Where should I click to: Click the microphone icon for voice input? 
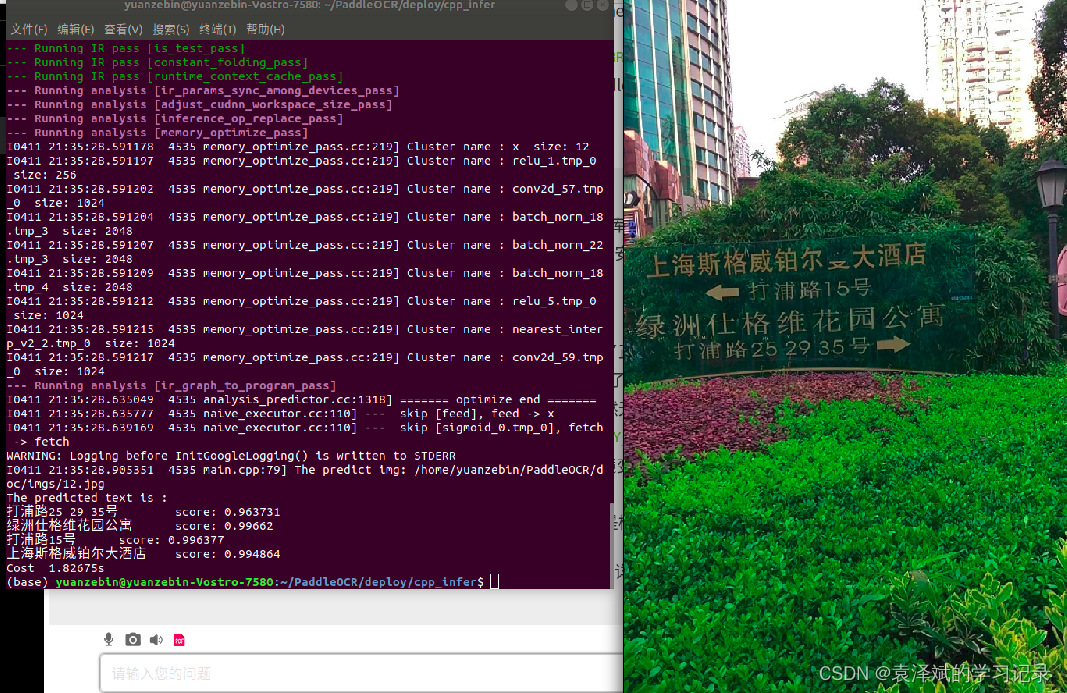tap(108, 639)
